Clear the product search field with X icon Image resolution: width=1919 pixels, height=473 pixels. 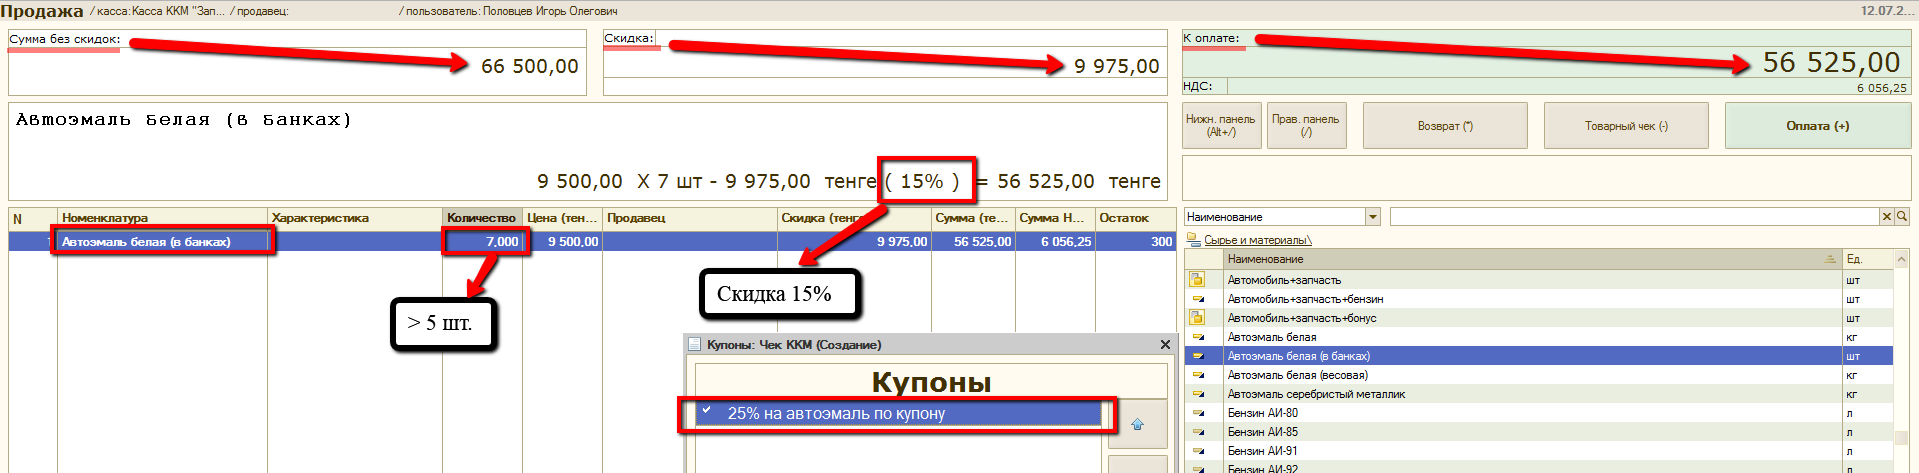(1887, 217)
